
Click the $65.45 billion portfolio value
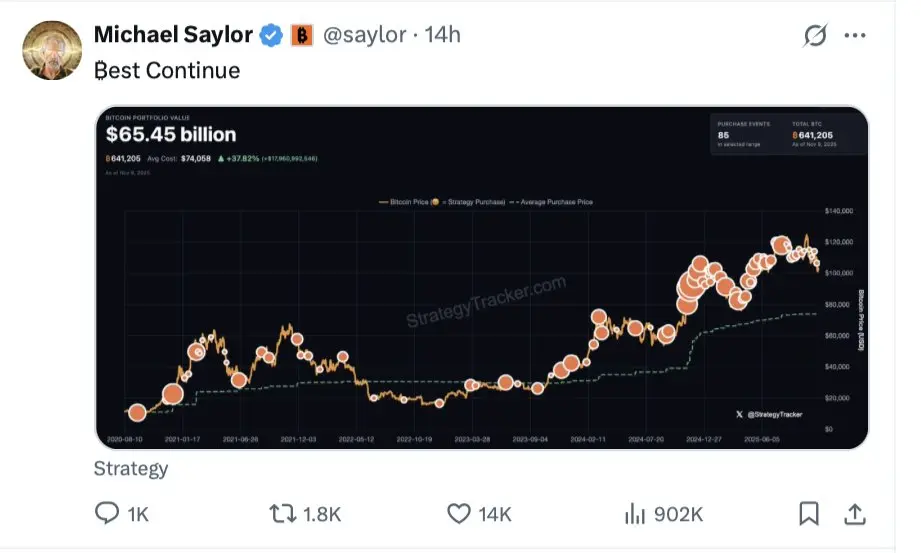(x=171, y=134)
